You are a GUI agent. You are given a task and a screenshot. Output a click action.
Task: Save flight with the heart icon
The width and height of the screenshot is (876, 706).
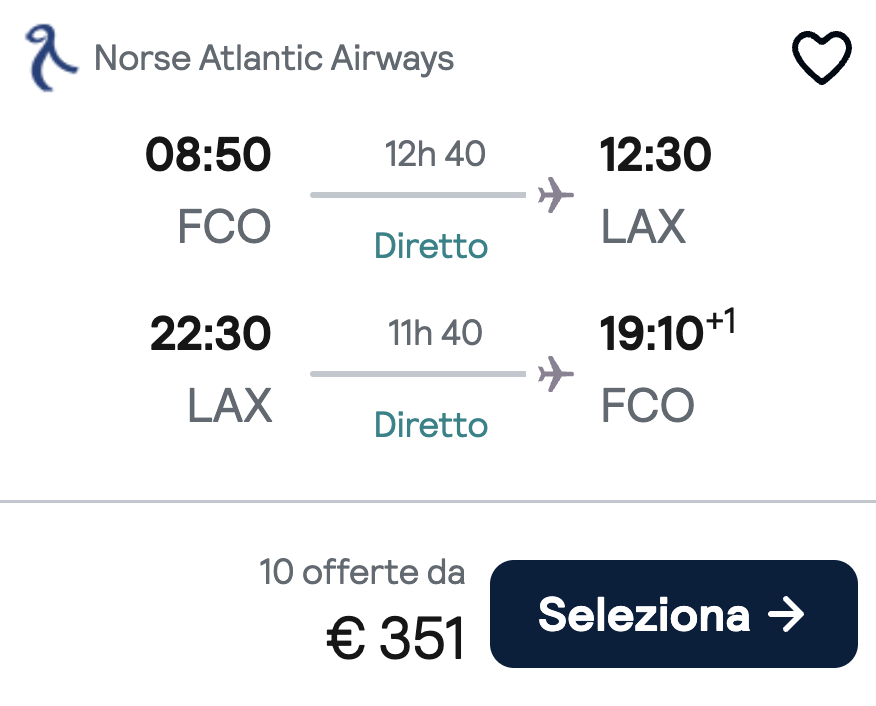[821, 58]
